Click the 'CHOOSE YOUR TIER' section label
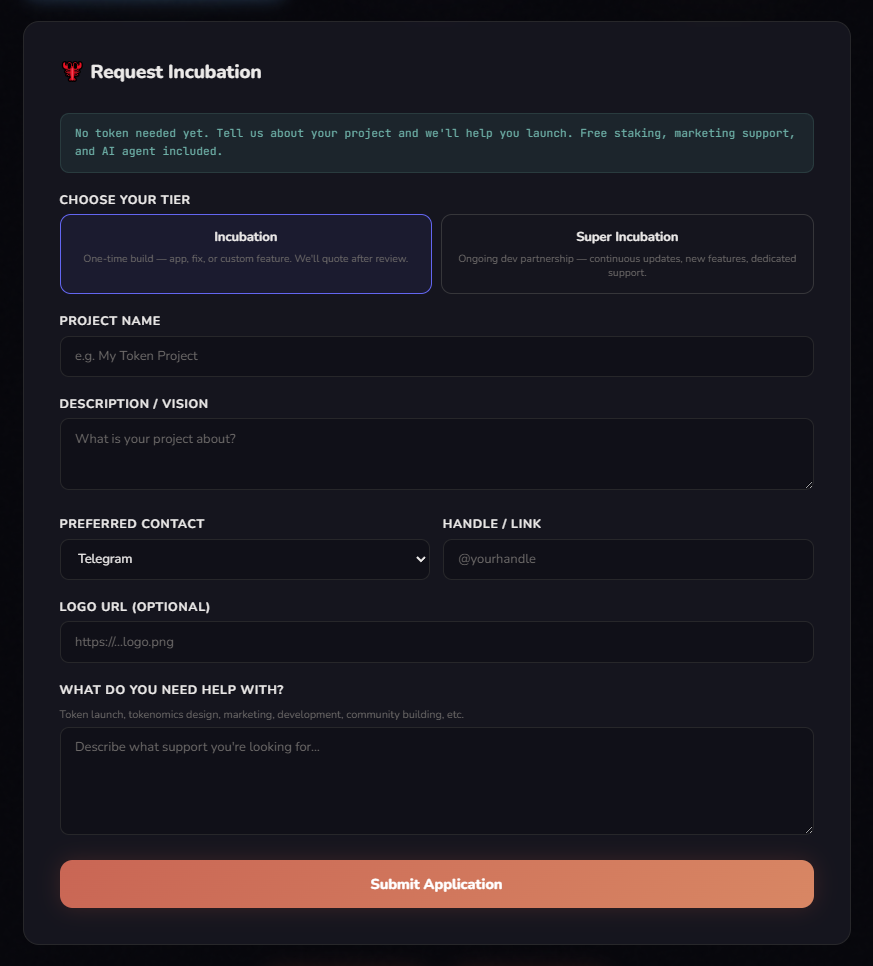The image size is (873, 966). click(x=124, y=199)
